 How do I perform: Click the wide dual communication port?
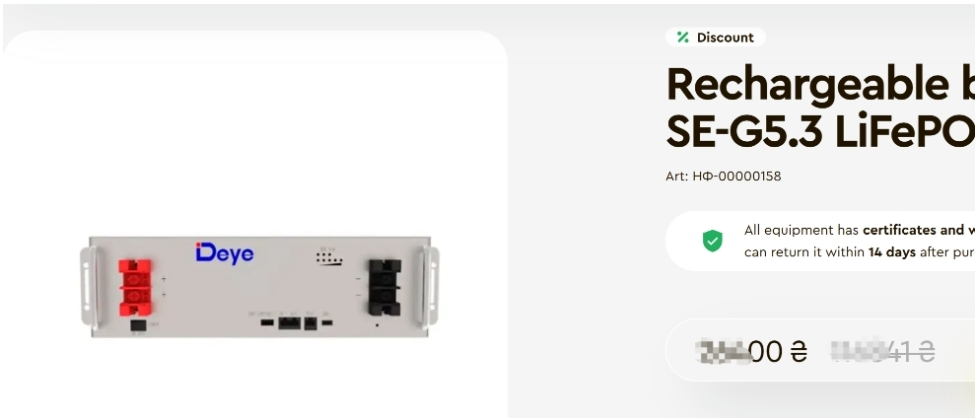tap(289, 323)
